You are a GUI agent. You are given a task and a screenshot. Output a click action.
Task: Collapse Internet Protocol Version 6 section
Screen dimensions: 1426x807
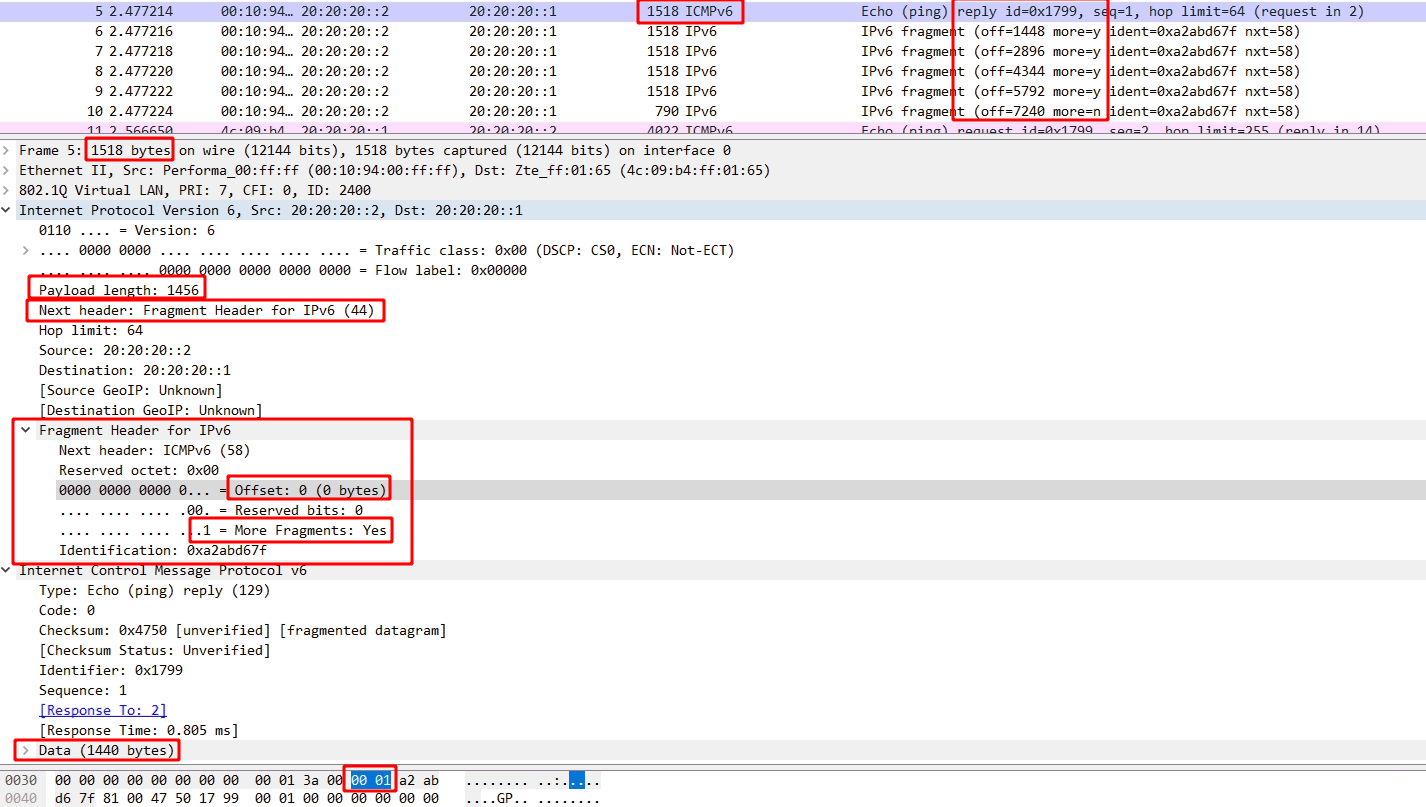7,210
